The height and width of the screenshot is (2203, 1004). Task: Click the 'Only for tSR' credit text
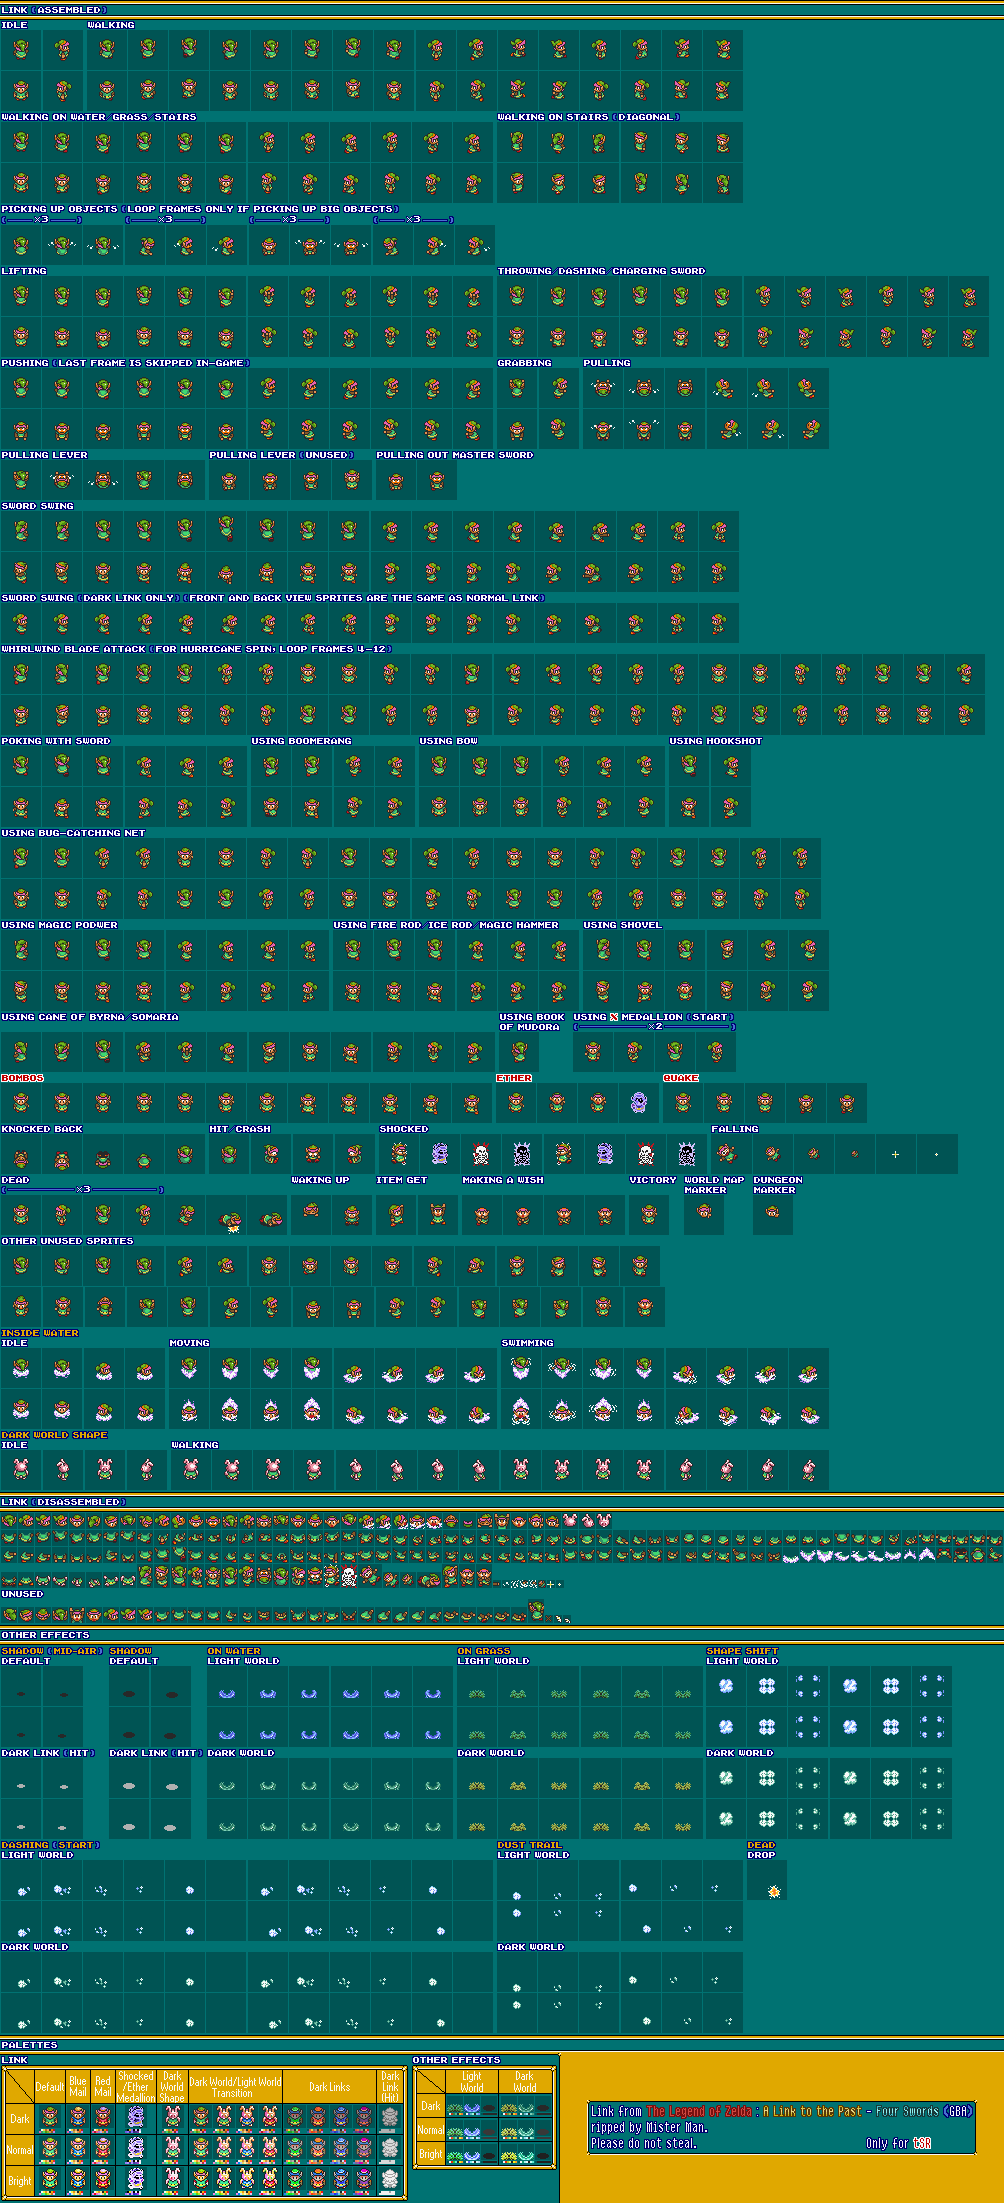coord(898,2143)
